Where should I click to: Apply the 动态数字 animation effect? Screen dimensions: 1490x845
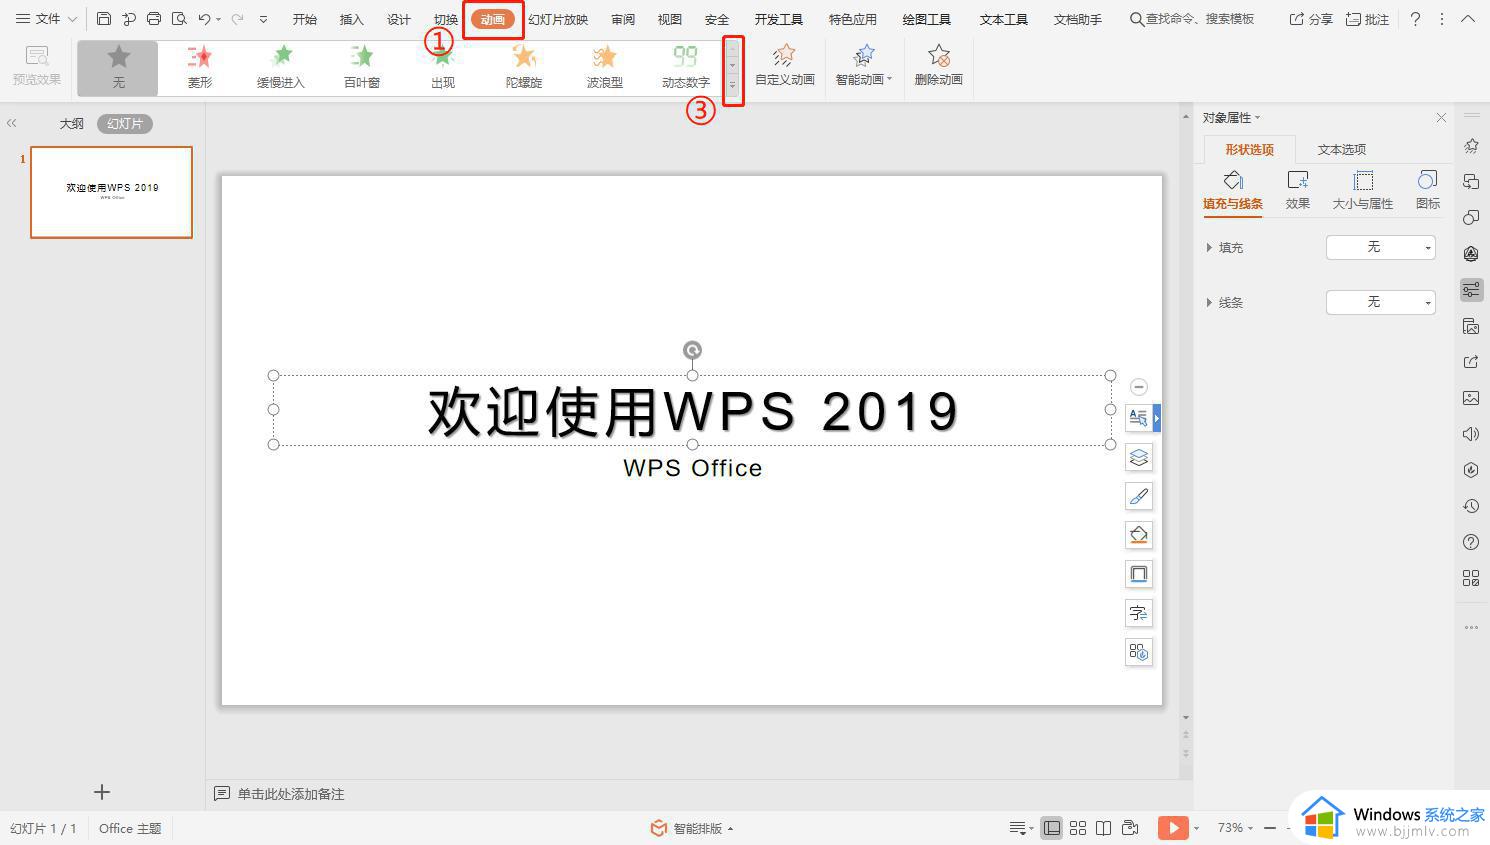685,68
